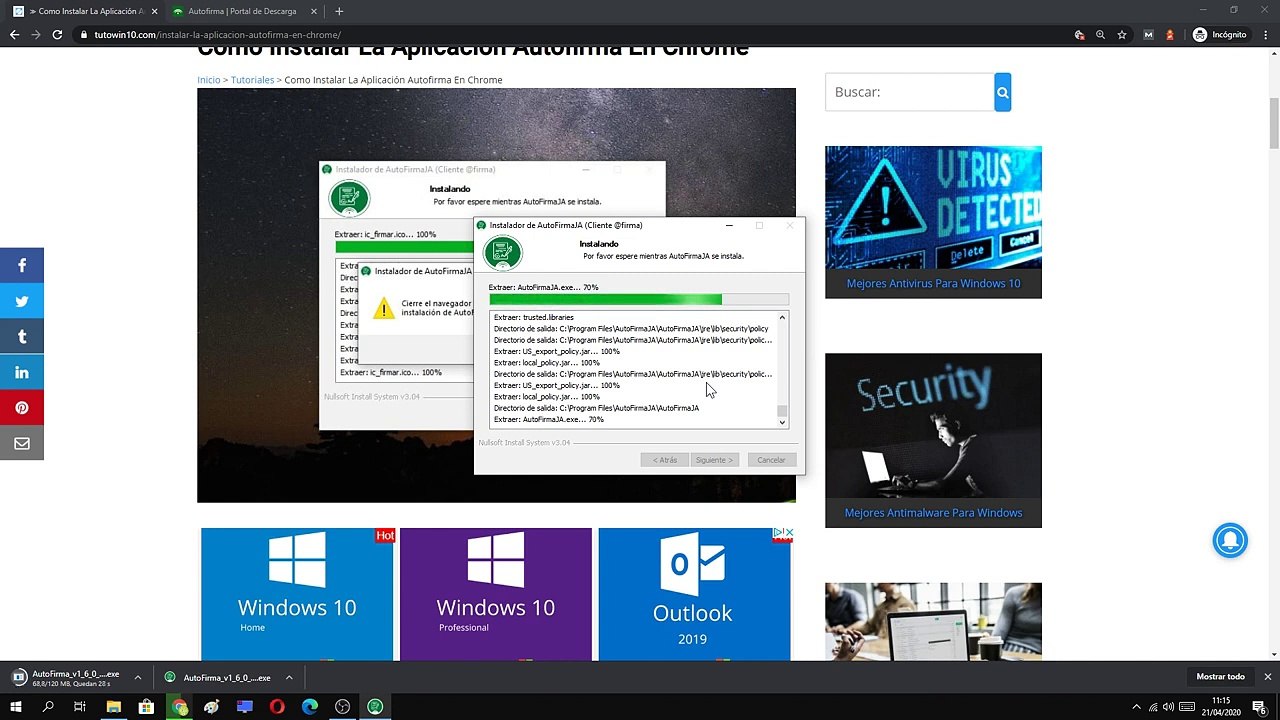
Task: Open the Security hacker thumbnail
Action: coord(933,425)
